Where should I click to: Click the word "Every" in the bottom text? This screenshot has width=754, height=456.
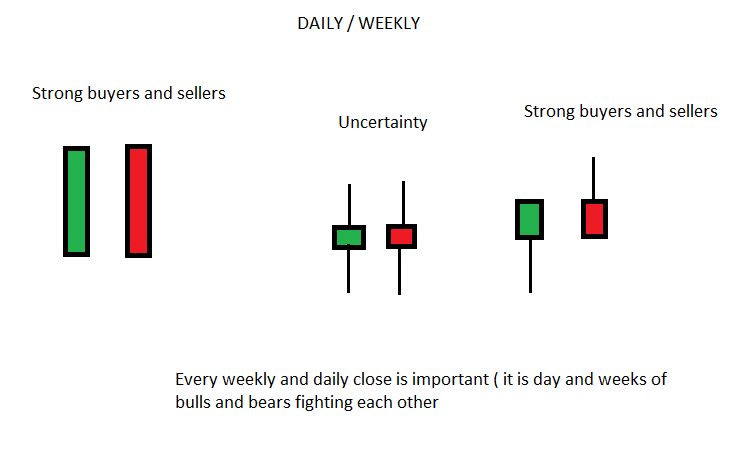pyautogui.click(x=195, y=381)
